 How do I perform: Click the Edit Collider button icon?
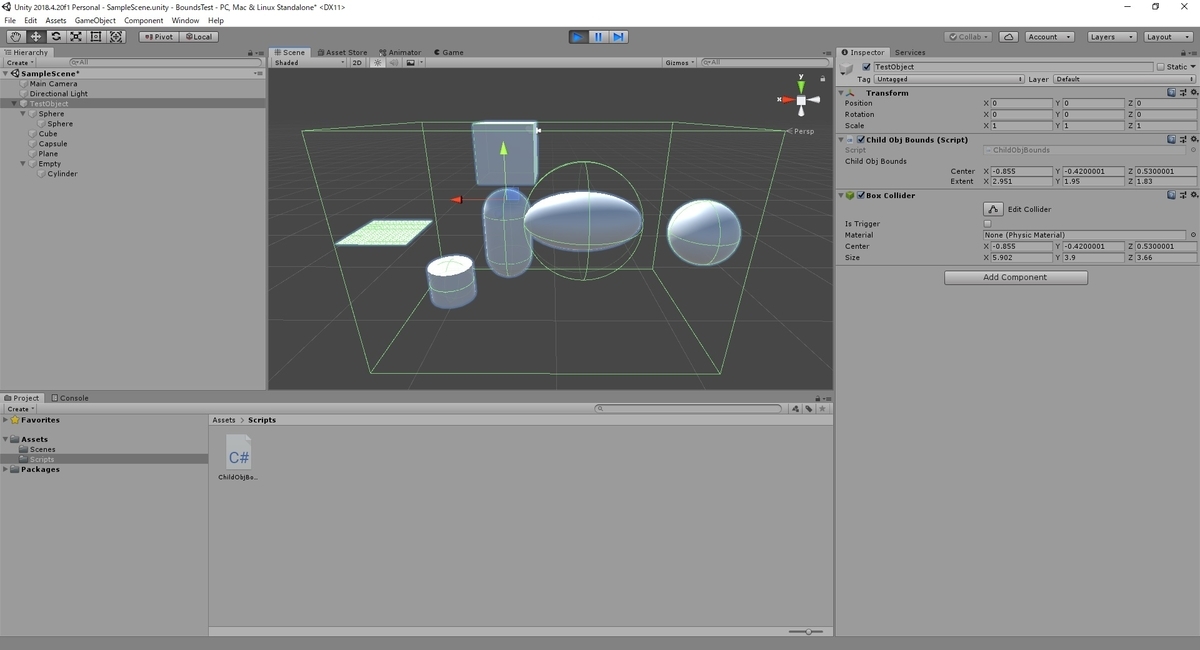[993, 209]
